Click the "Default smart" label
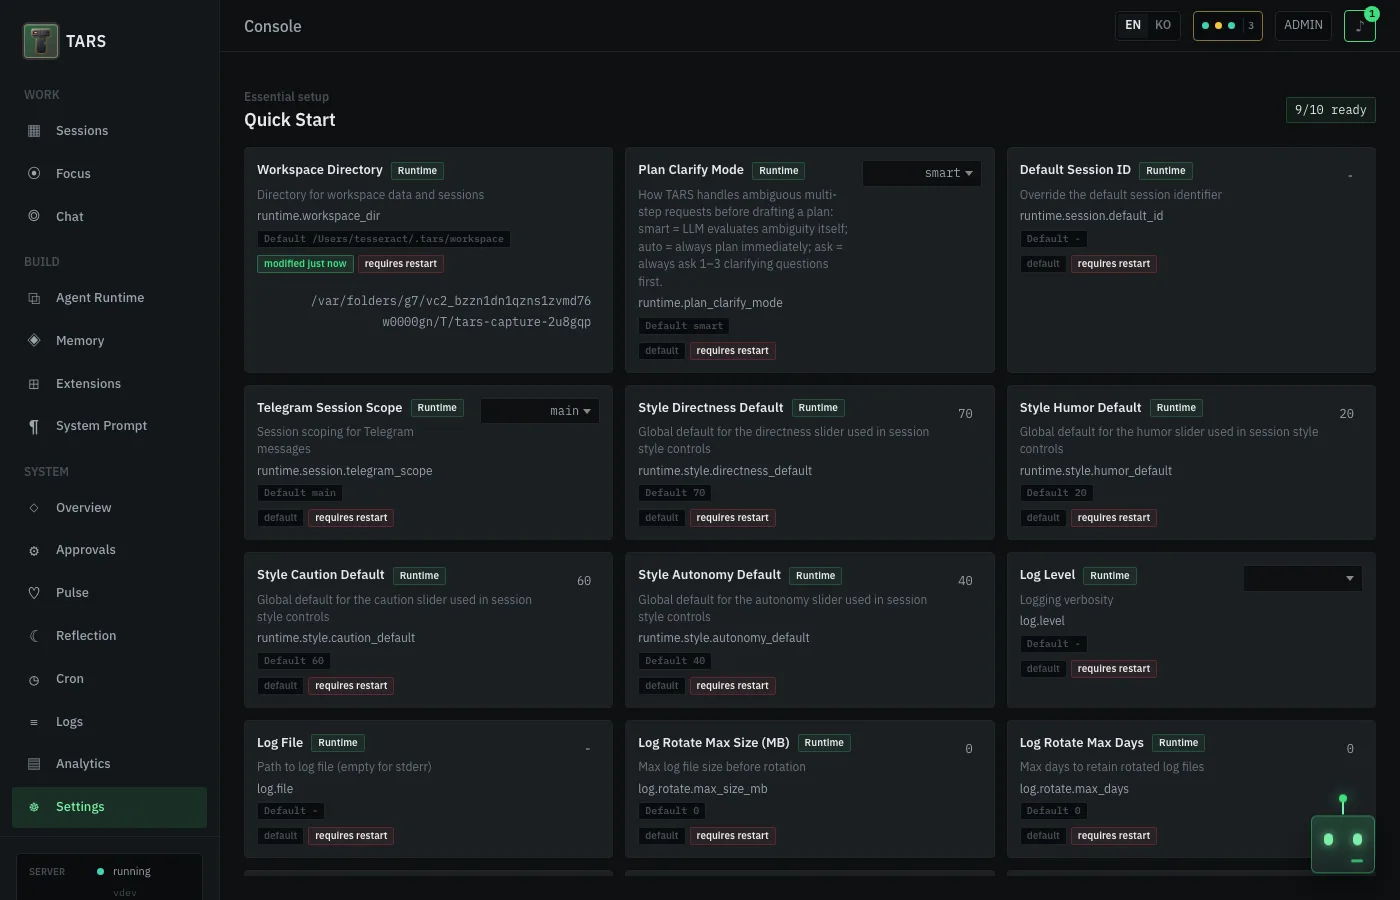 [x=684, y=326]
